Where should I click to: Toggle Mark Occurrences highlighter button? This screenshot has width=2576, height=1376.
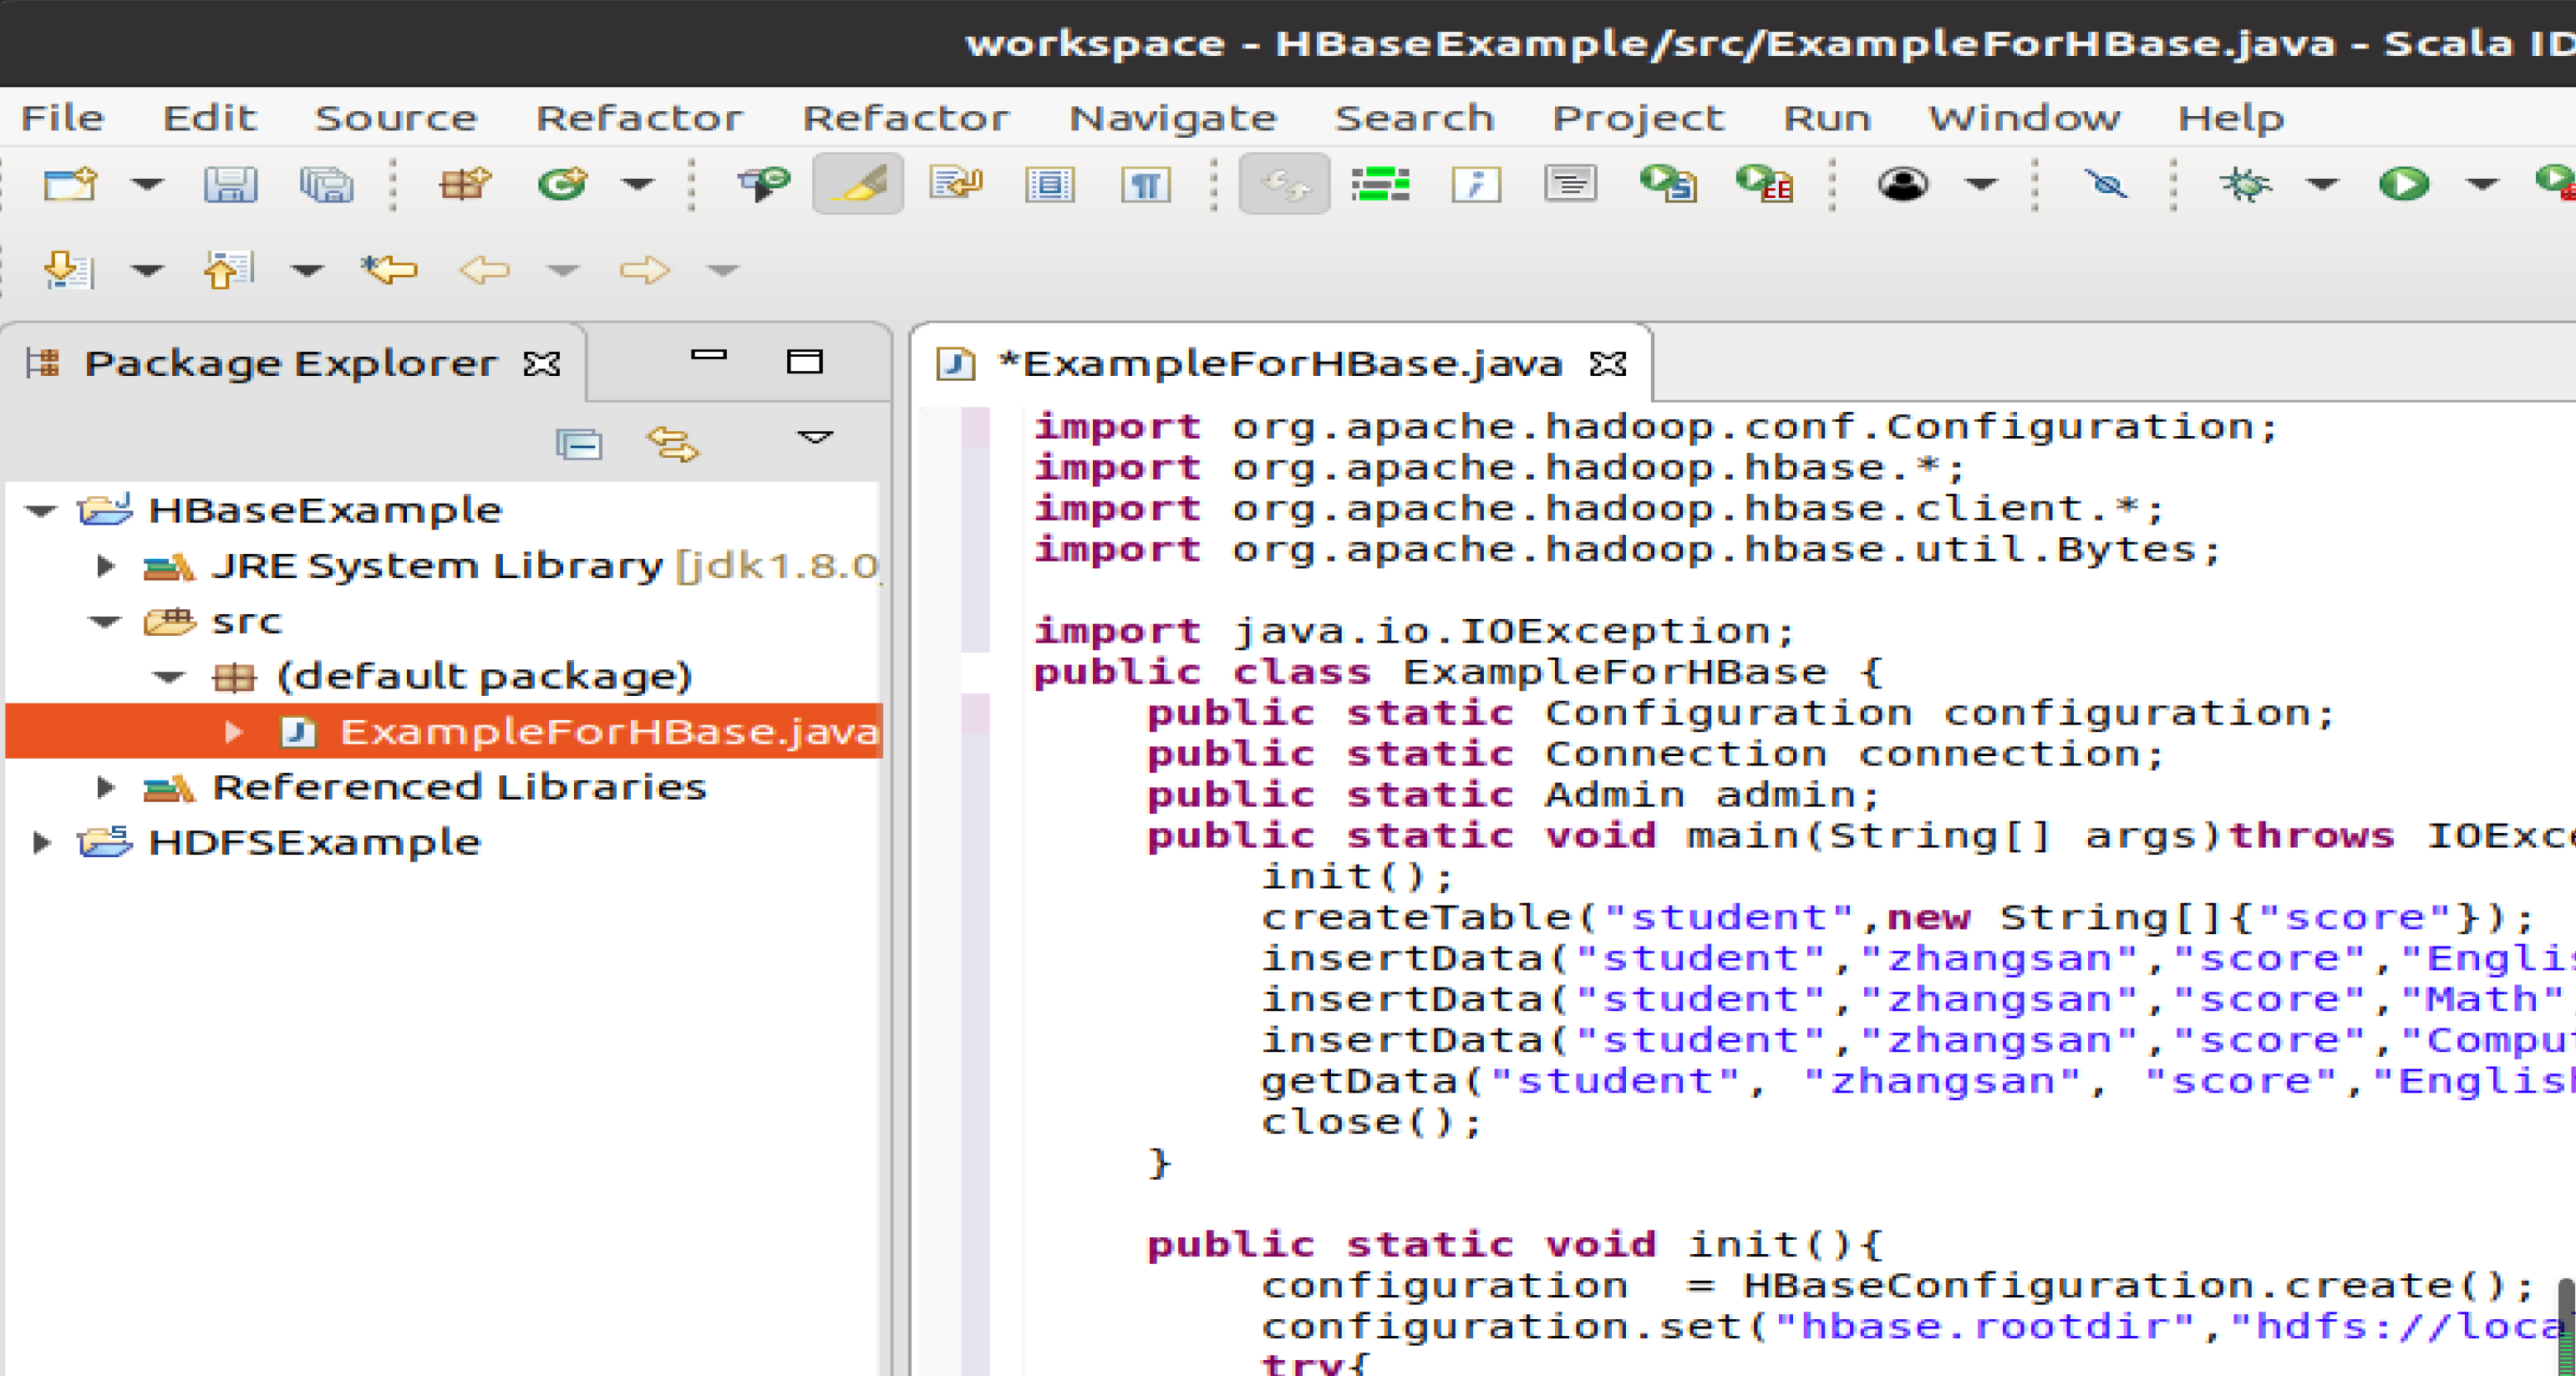[x=858, y=185]
